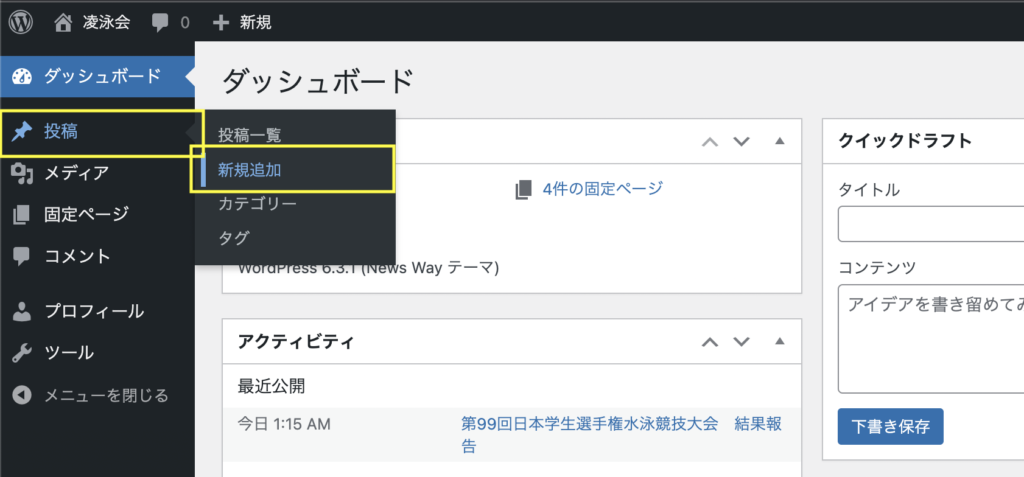1024x477 pixels.
Task: Move アクティビティ panel up with chevron
Action: (710, 342)
